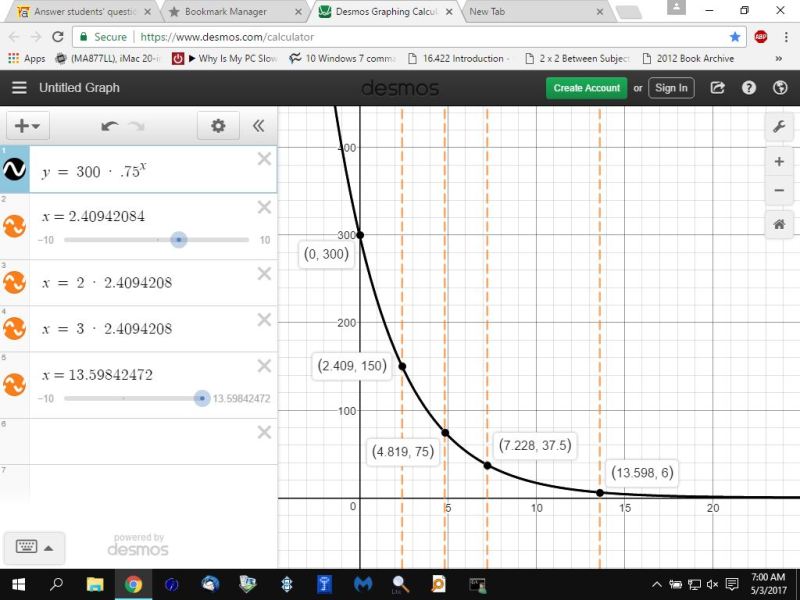This screenshot has width=800, height=600.
Task: Open the Adblock Plus extension icon
Action: pyautogui.click(x=760, y=37)
